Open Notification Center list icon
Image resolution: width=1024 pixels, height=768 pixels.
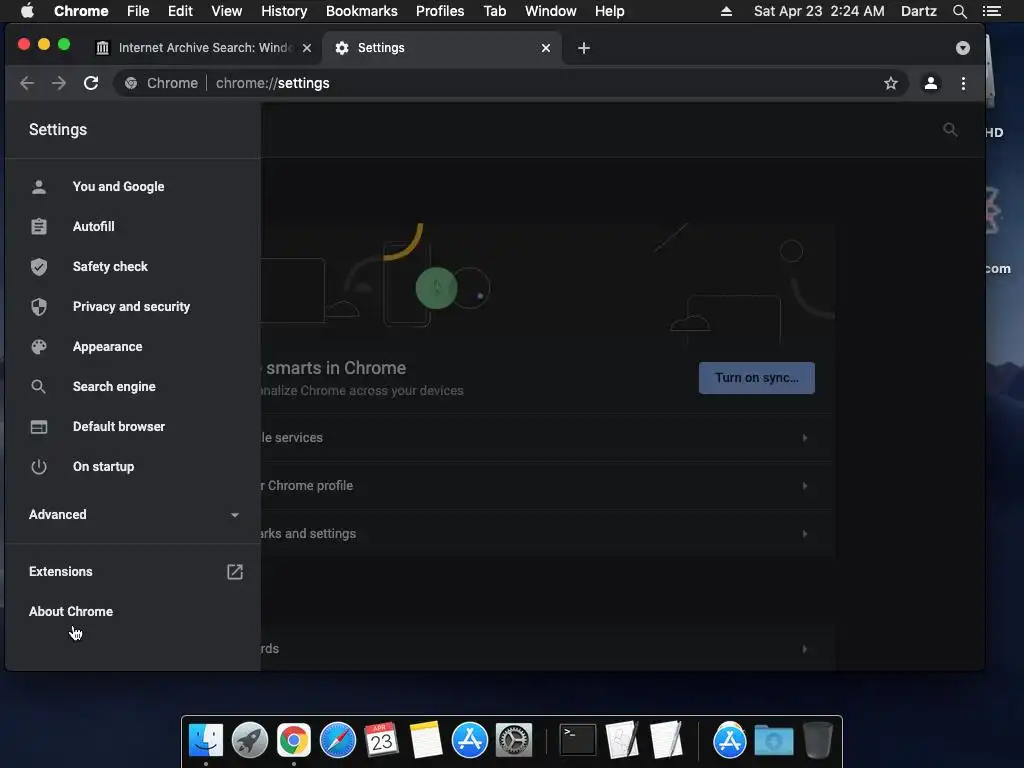pos(991,11)
